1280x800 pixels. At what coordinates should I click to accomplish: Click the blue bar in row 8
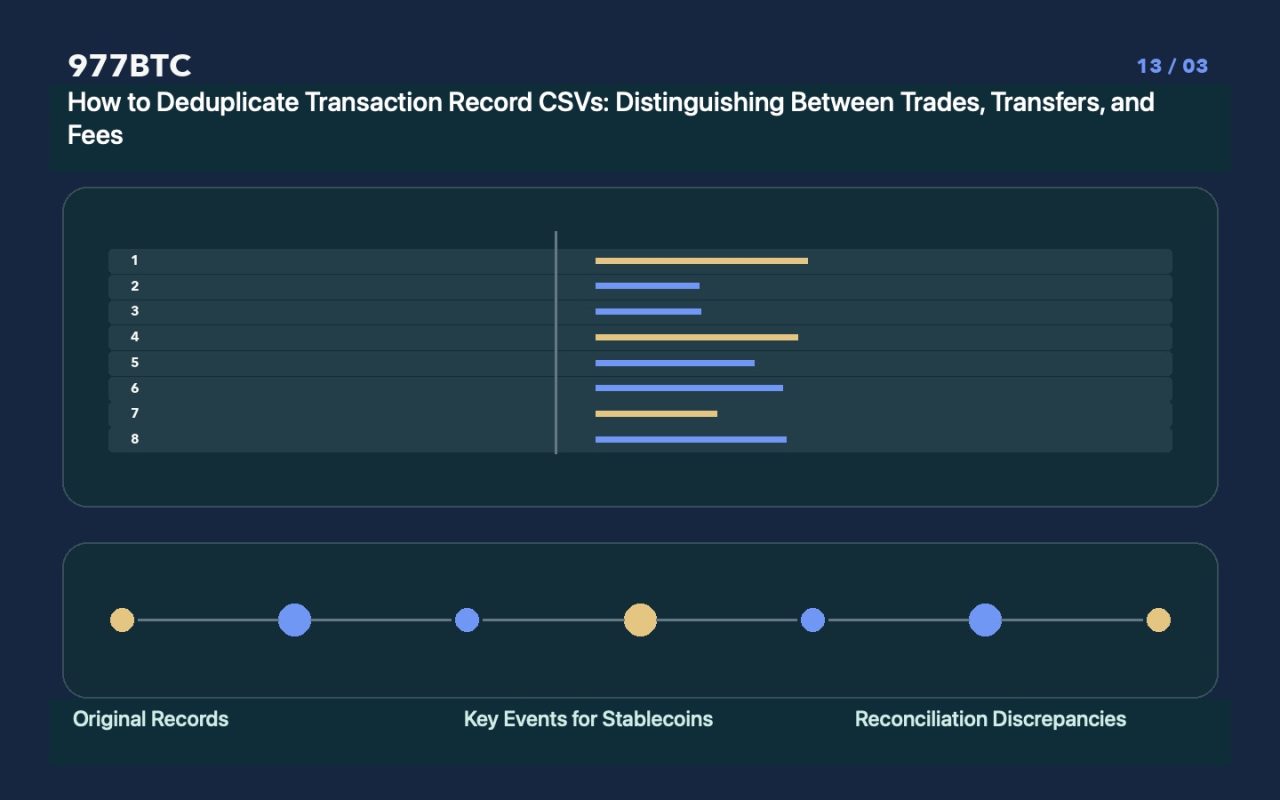point(691,439)
